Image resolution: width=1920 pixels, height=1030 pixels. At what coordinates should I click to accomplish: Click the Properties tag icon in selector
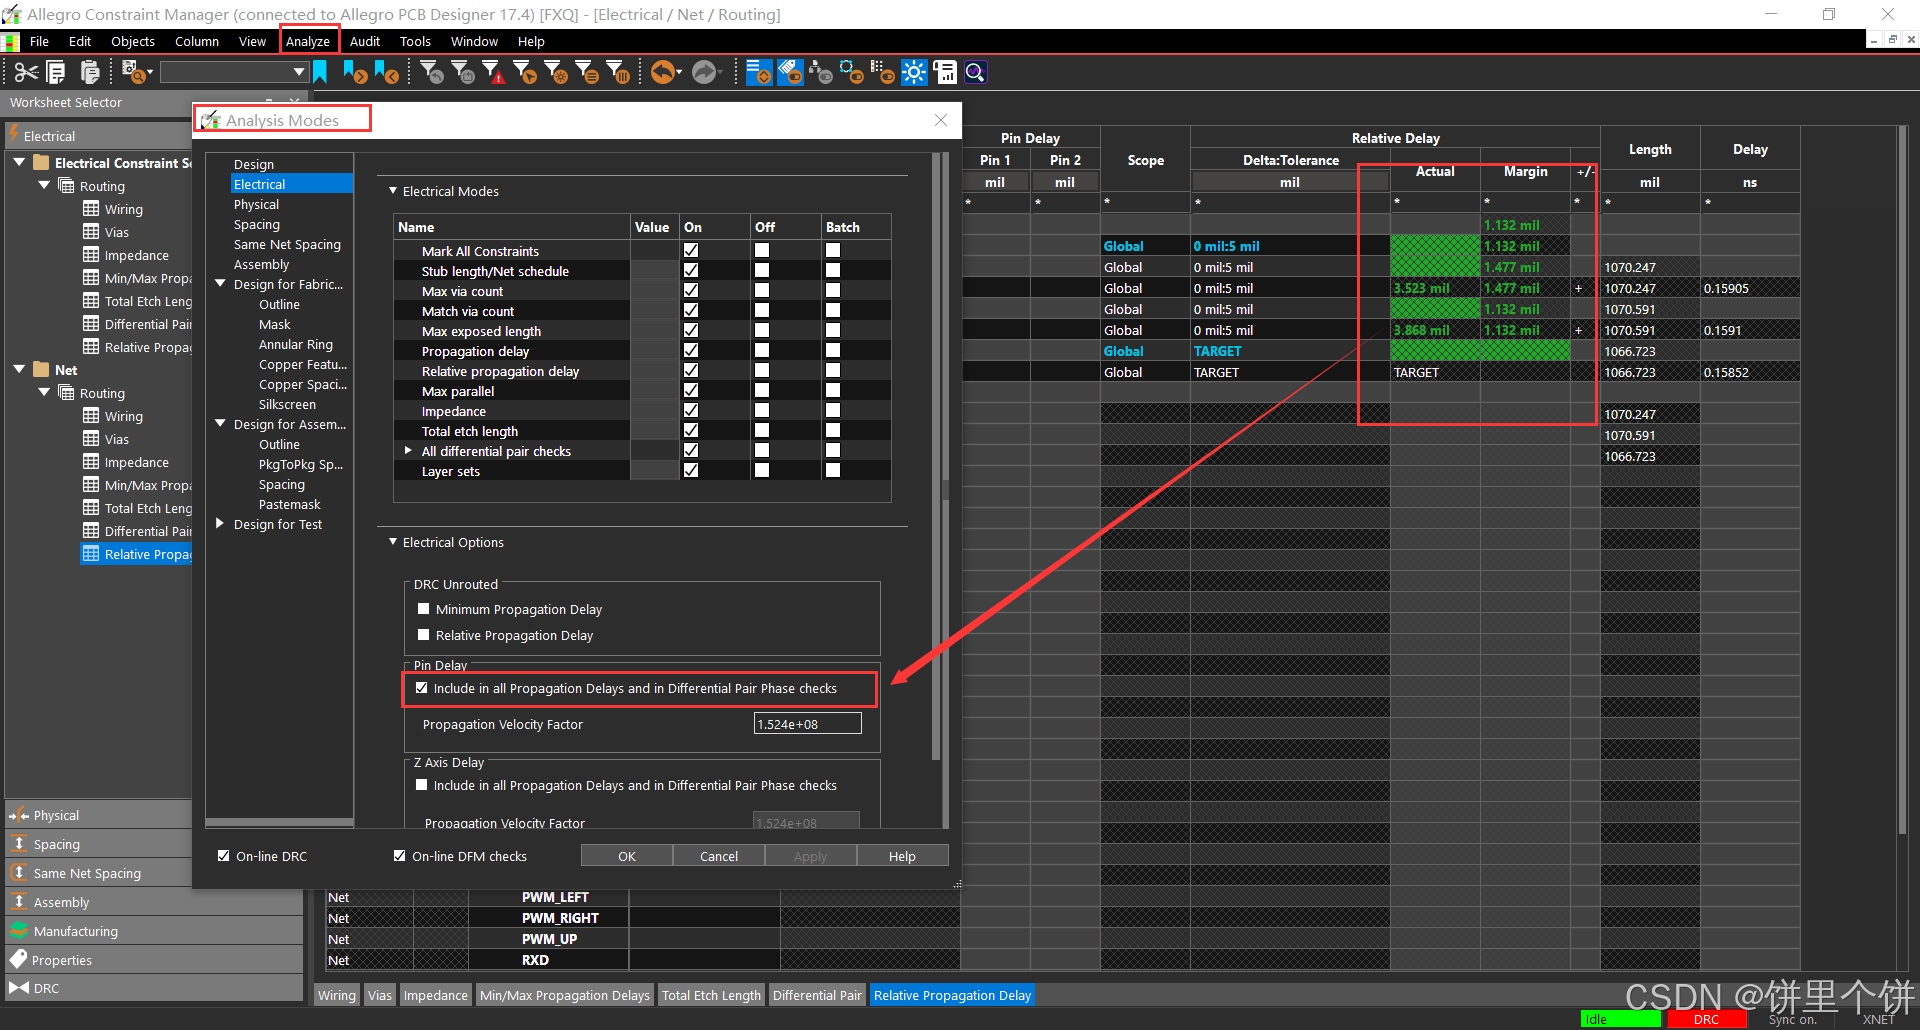click(x=18, y=959)
